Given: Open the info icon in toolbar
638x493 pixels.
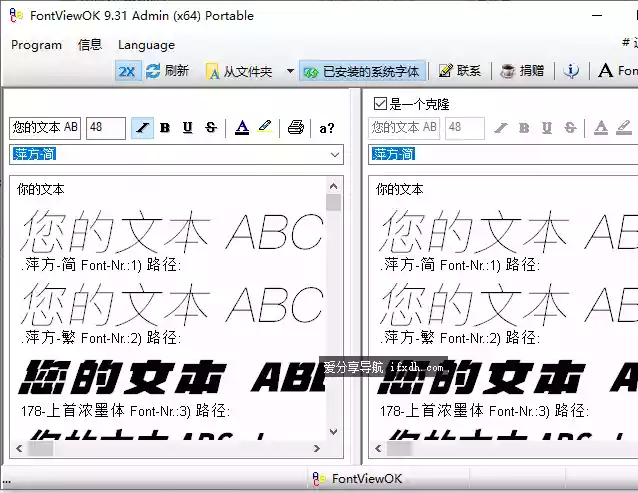Looking at the screenshot, I should point(571,71).
